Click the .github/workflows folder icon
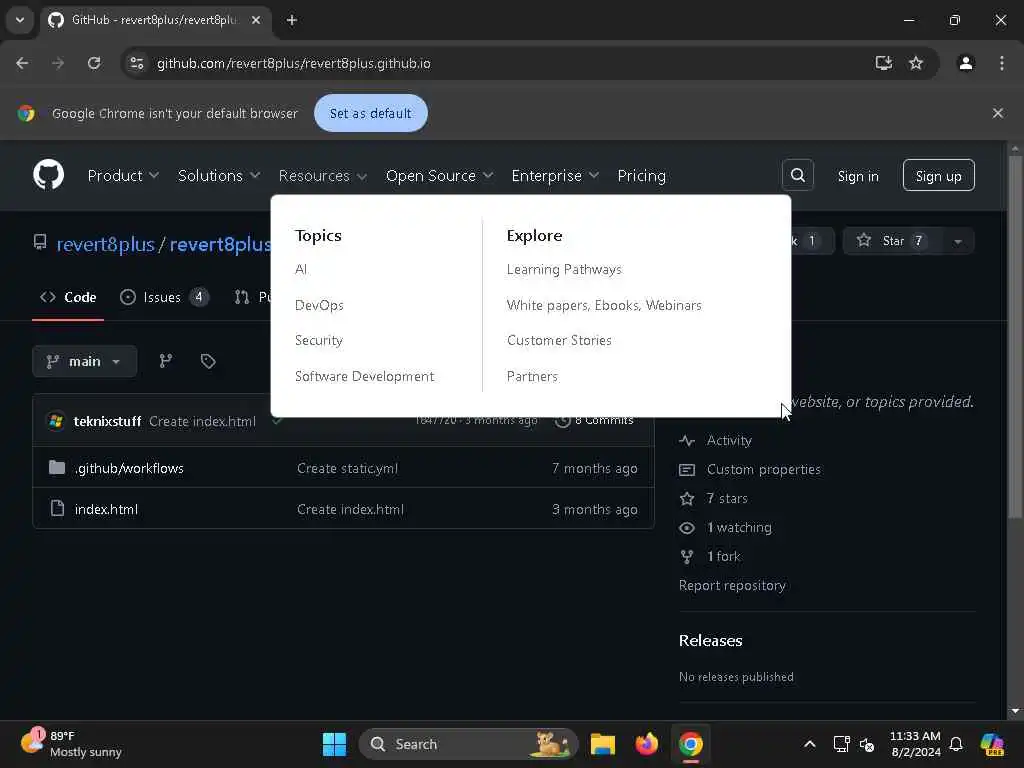The height and width of the screenshot is (768, 1024). click(x=57, y=468)
